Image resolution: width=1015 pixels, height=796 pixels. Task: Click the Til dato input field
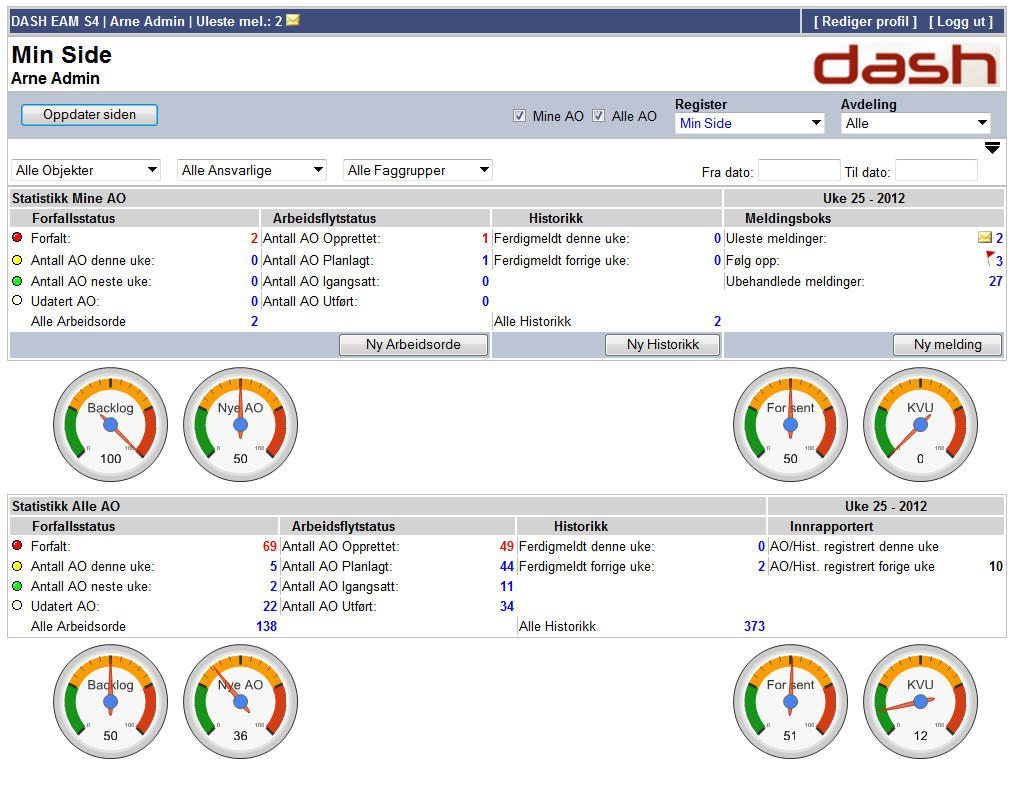point(936,171)
